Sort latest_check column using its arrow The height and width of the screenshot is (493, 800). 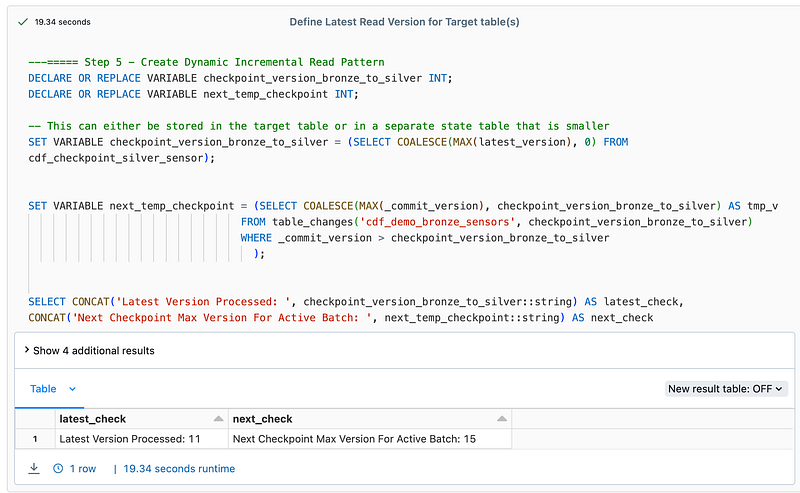tap(218, 419)
